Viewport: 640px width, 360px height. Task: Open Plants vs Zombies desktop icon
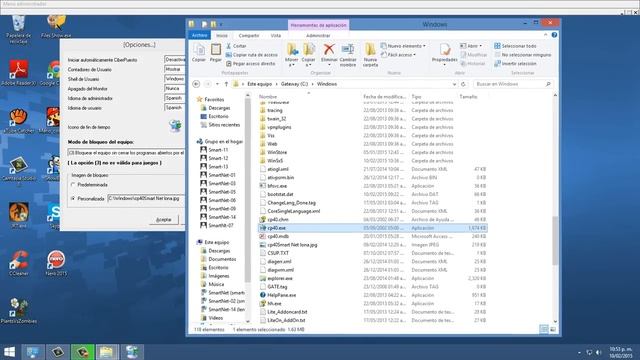click(x=19, y=311)
